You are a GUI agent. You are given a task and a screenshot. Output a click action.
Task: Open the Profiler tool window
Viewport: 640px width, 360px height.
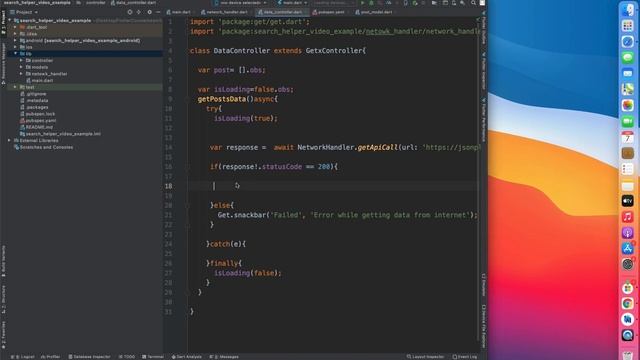(51, 357)
